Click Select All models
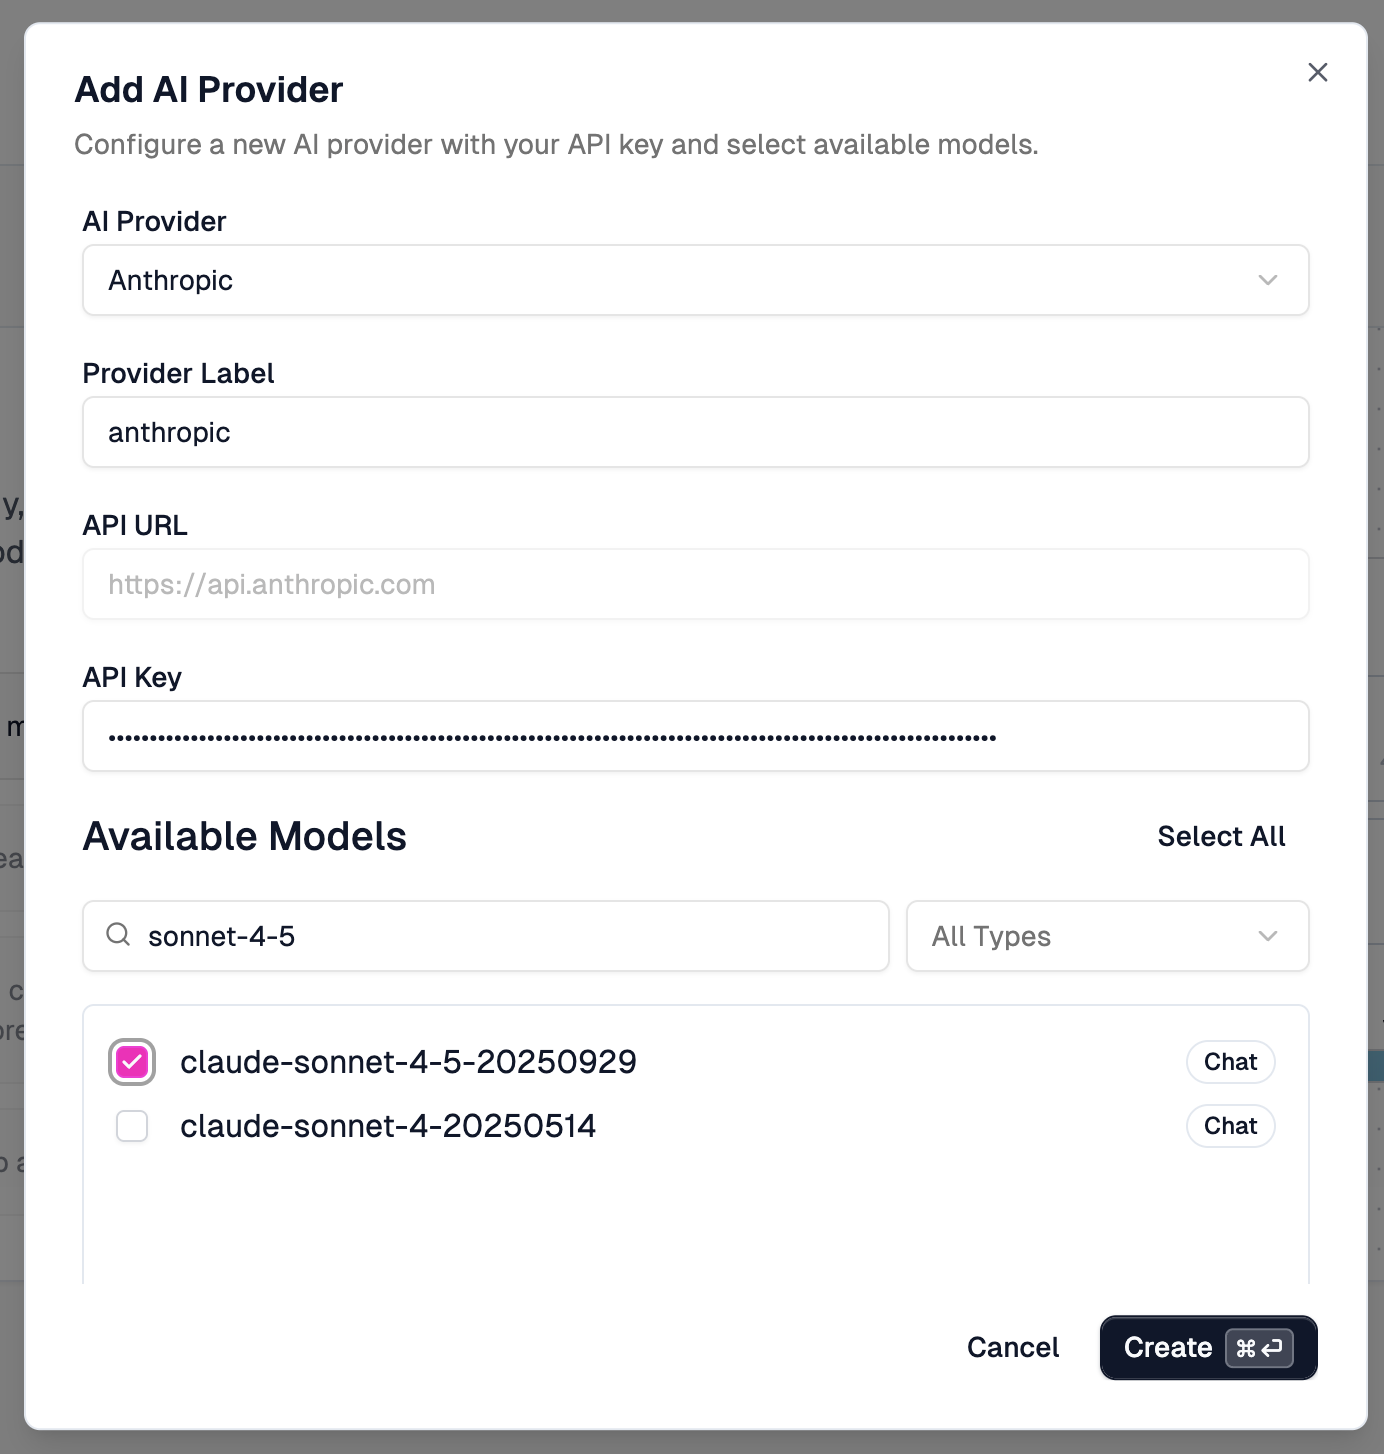Screen dimensions: 1384x1454 click(x=1221, y=836)
